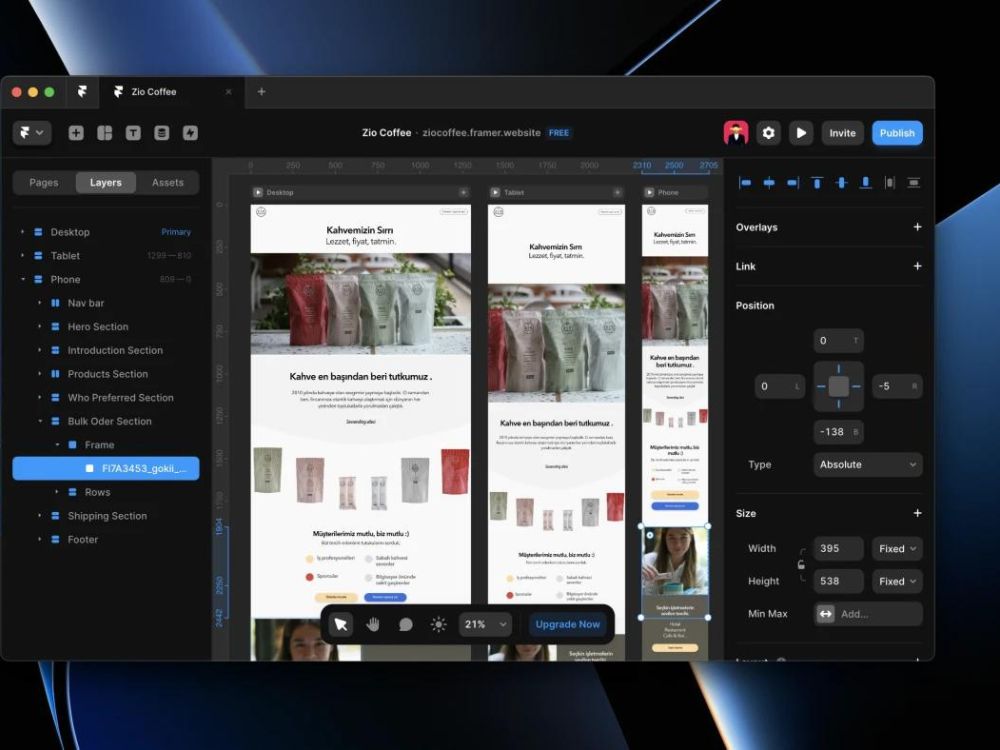Click the user avatar in toolbar
The height and width of the screenshot is (750, 1000).
tap(736, 133)
